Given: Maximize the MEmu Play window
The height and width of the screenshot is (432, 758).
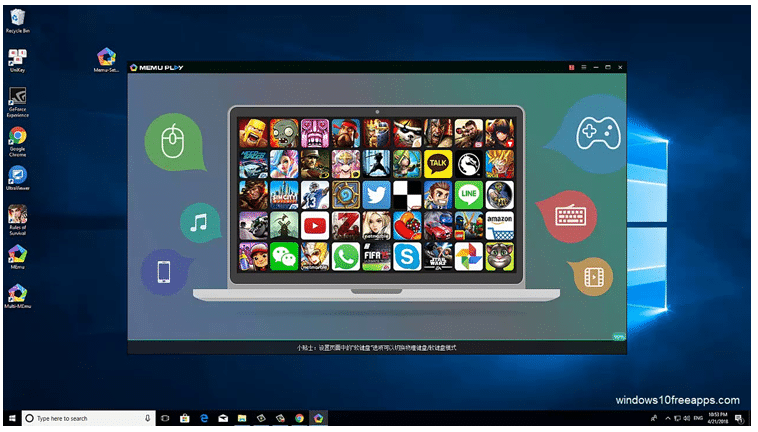Looking at the screenshot, I should 608,68.
